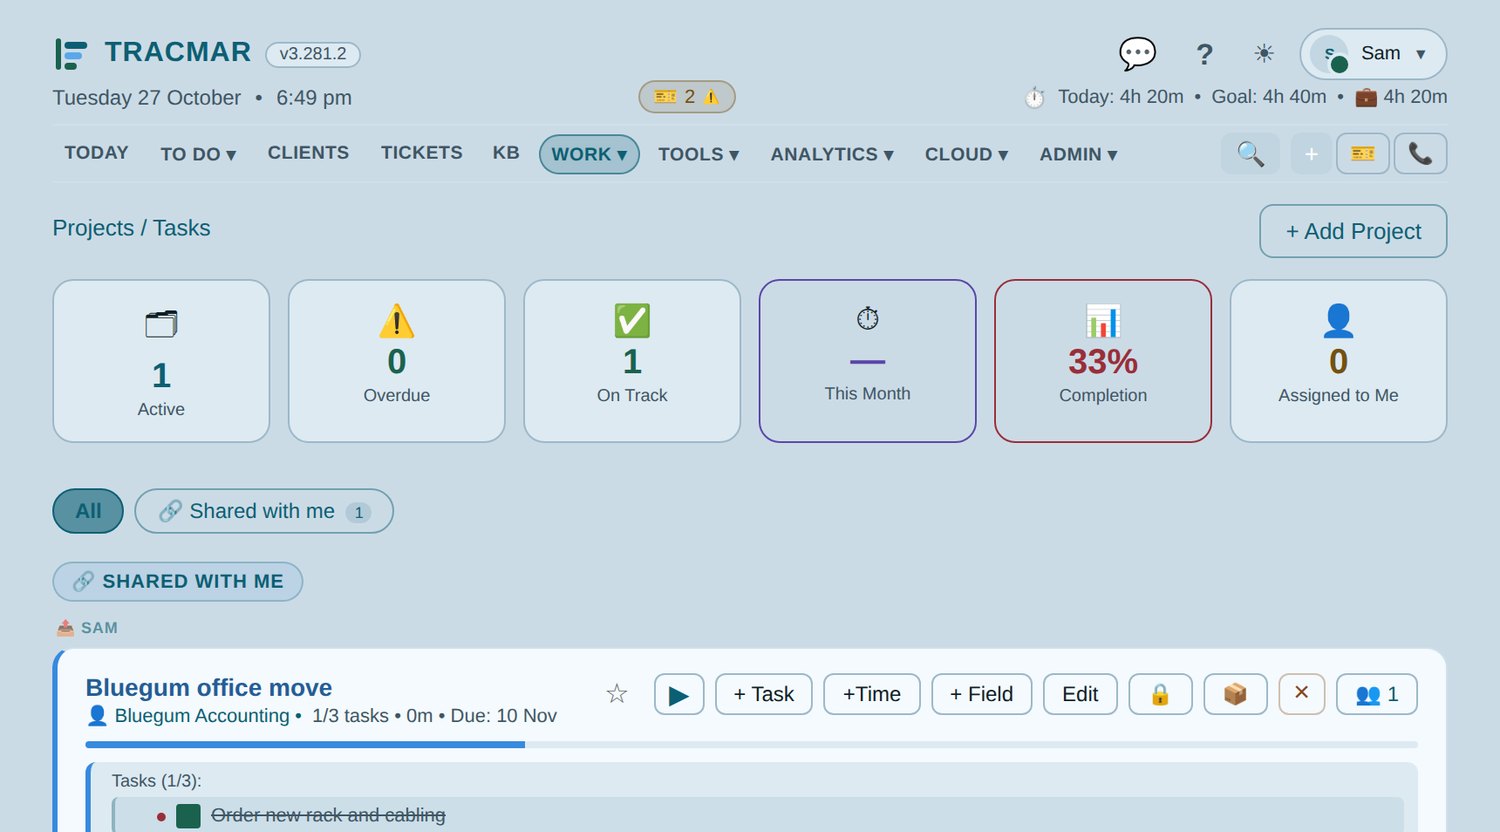Screen dimensions: 1500x832
Task: Click the version badge v3.281.2
Action: pyautogui.click(x=313, y=54)
